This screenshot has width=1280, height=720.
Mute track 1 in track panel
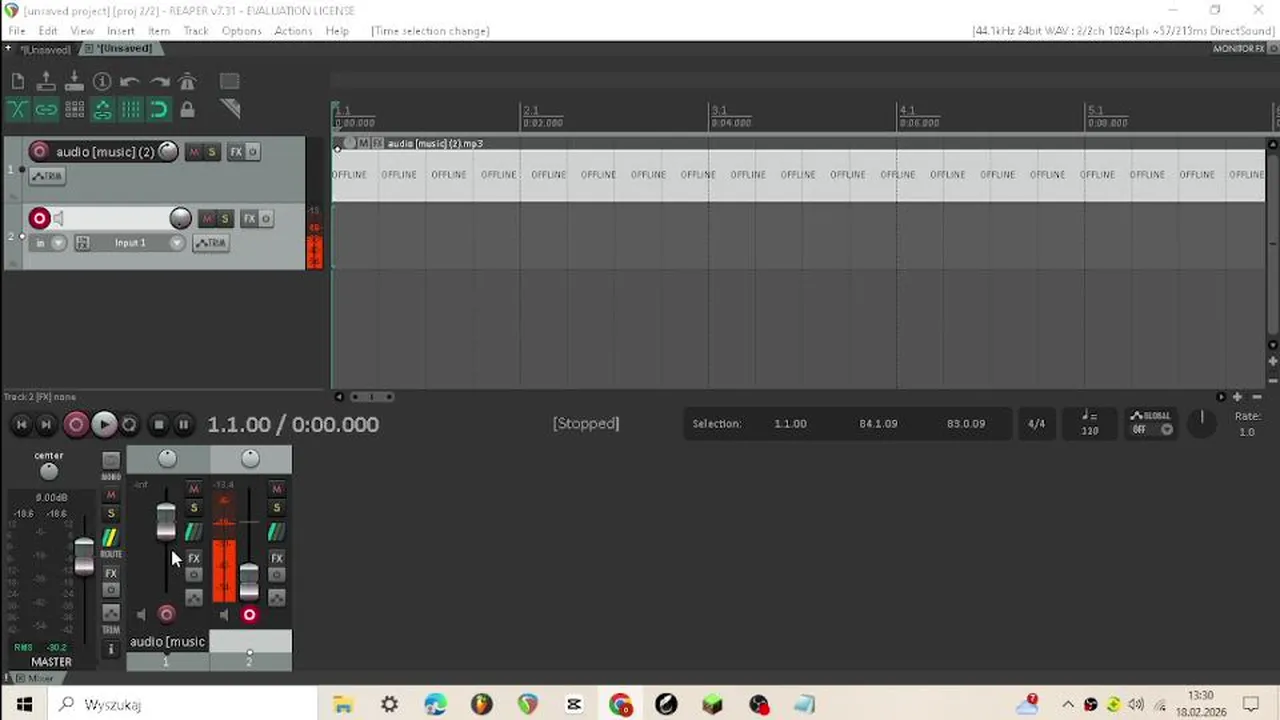[x=194, y=152]
